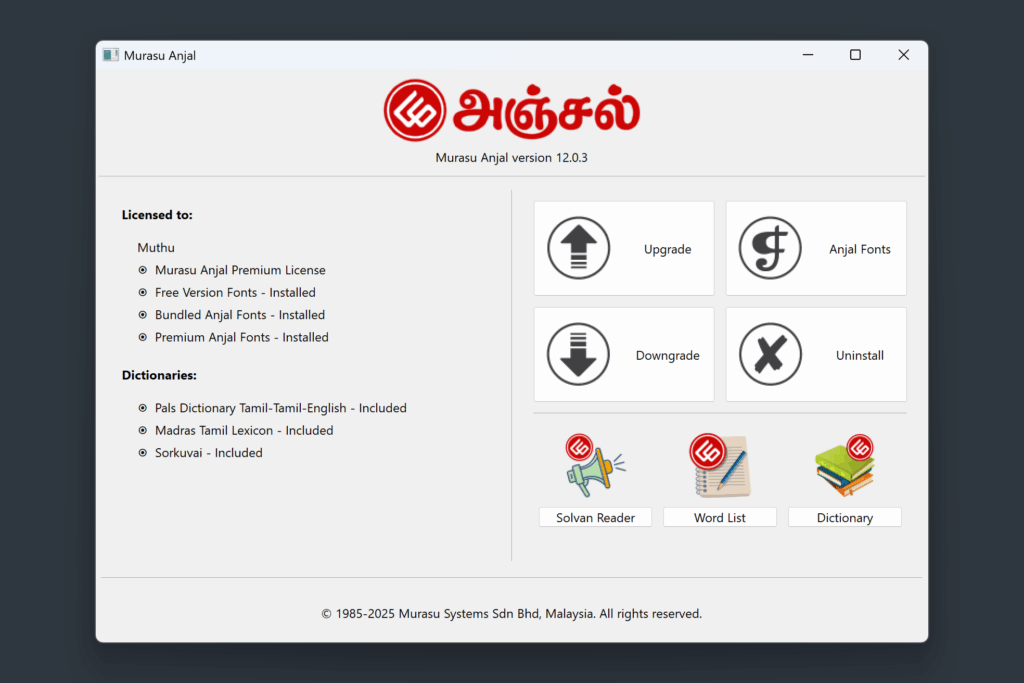1024x683 pixels.
Task: Click the Word List button
Action: (720, 517)
